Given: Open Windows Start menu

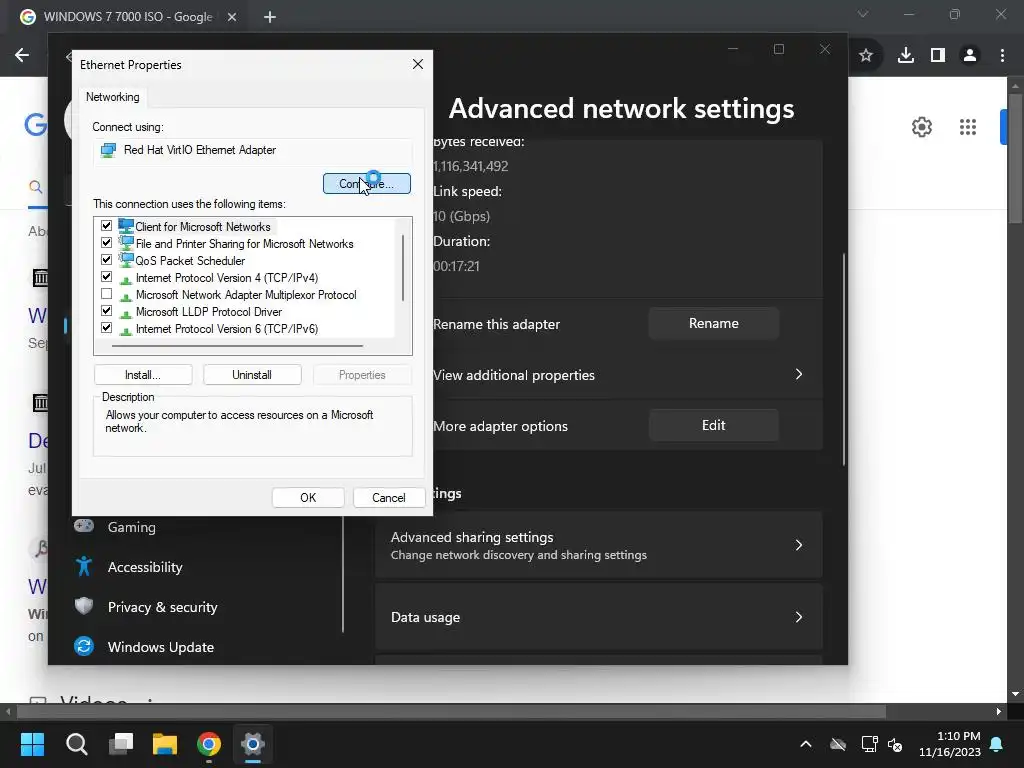Looking at the screenshot, I should (32, 744).
